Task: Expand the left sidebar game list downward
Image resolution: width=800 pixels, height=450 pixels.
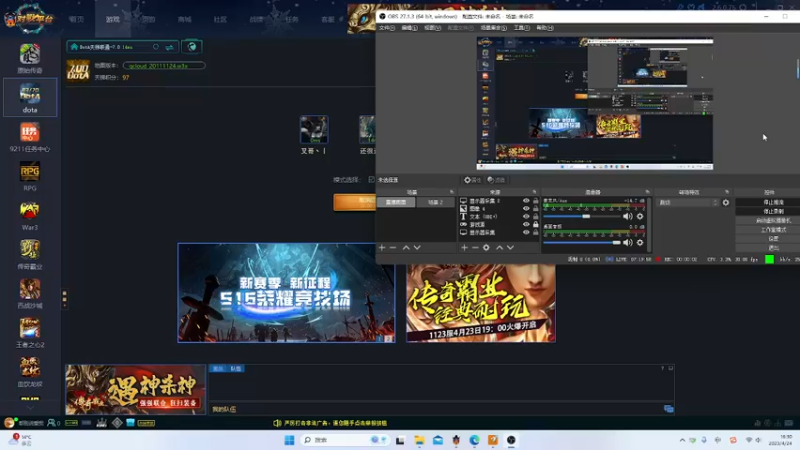Action: click(x=30, y=408)
